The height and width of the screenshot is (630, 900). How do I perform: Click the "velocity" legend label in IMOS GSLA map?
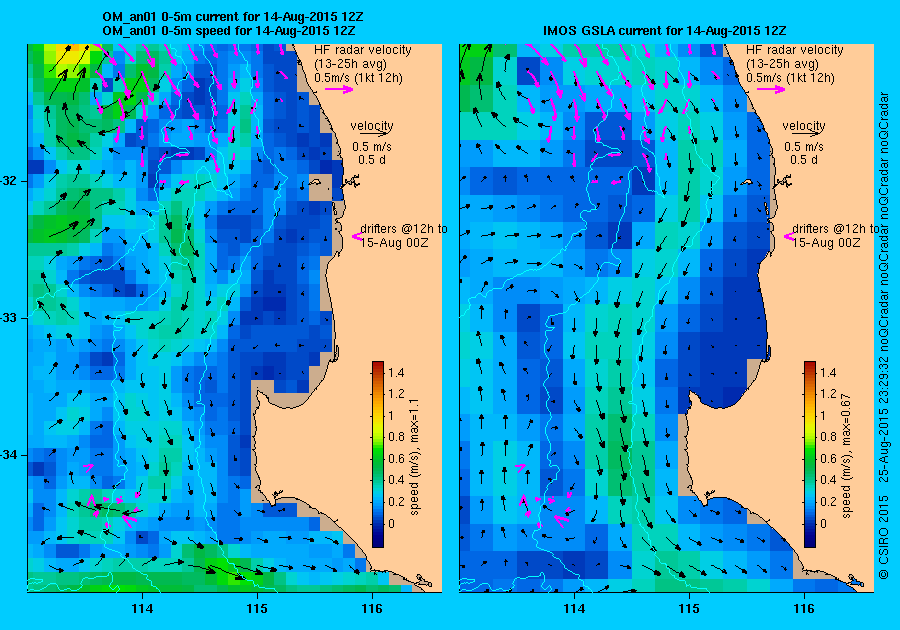click(804, 125)
